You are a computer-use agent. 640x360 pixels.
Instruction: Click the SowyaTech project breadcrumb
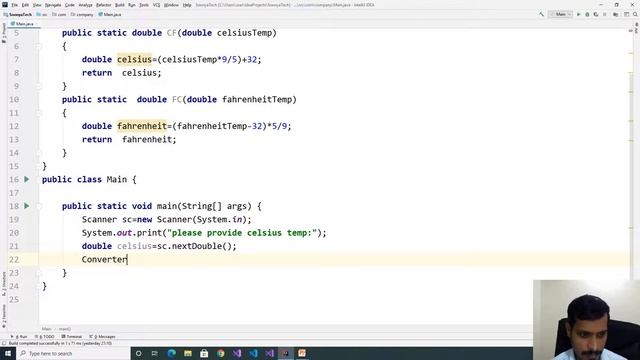[x=18, y=14]
